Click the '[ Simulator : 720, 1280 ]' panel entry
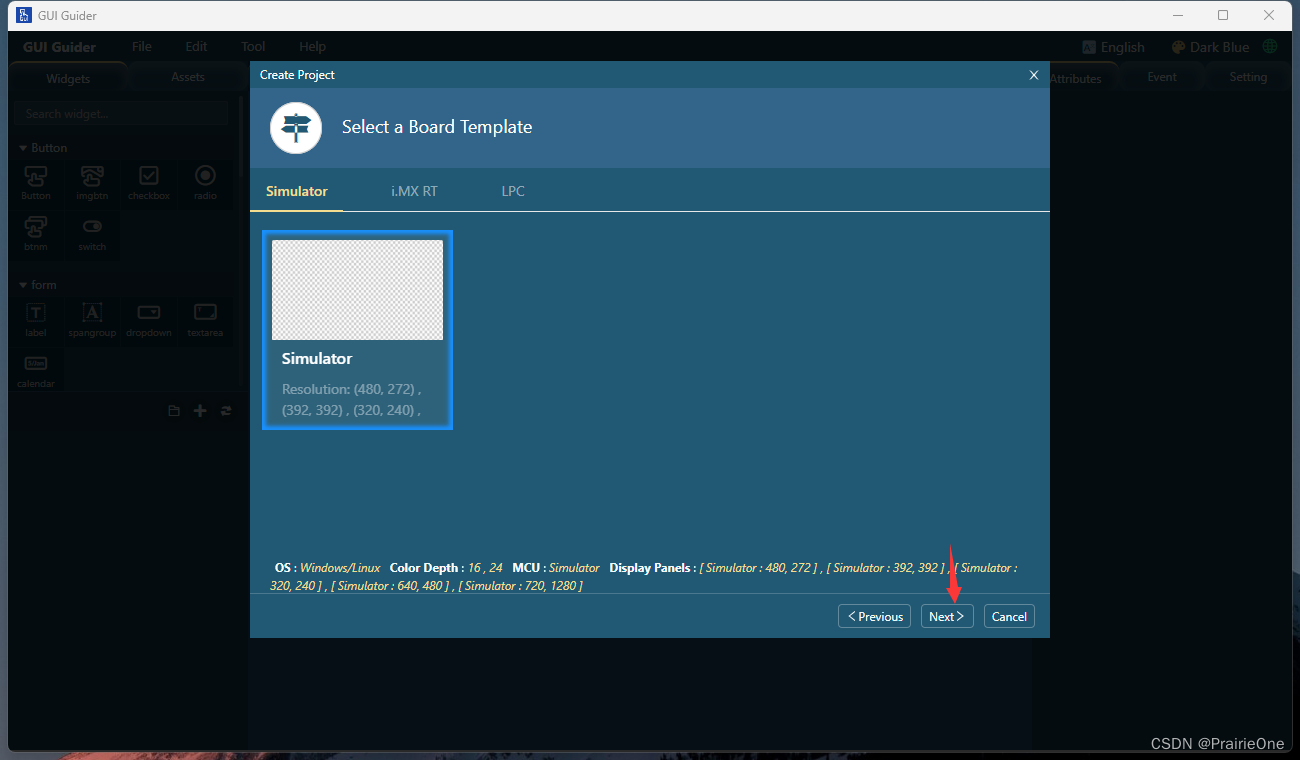 point(520,586)
